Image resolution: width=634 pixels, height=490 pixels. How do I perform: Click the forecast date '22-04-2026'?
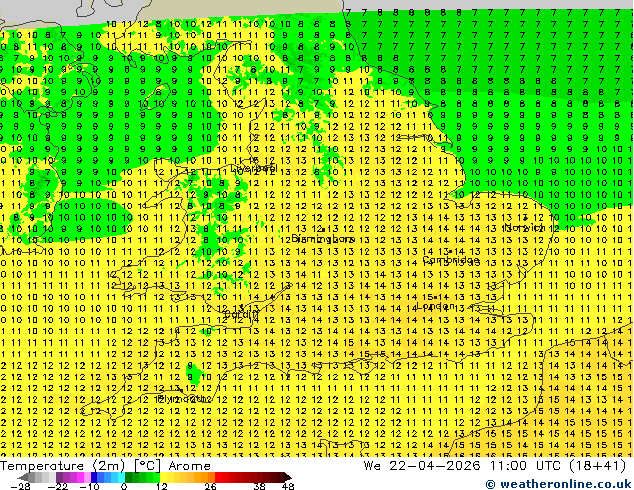[435, 466]
